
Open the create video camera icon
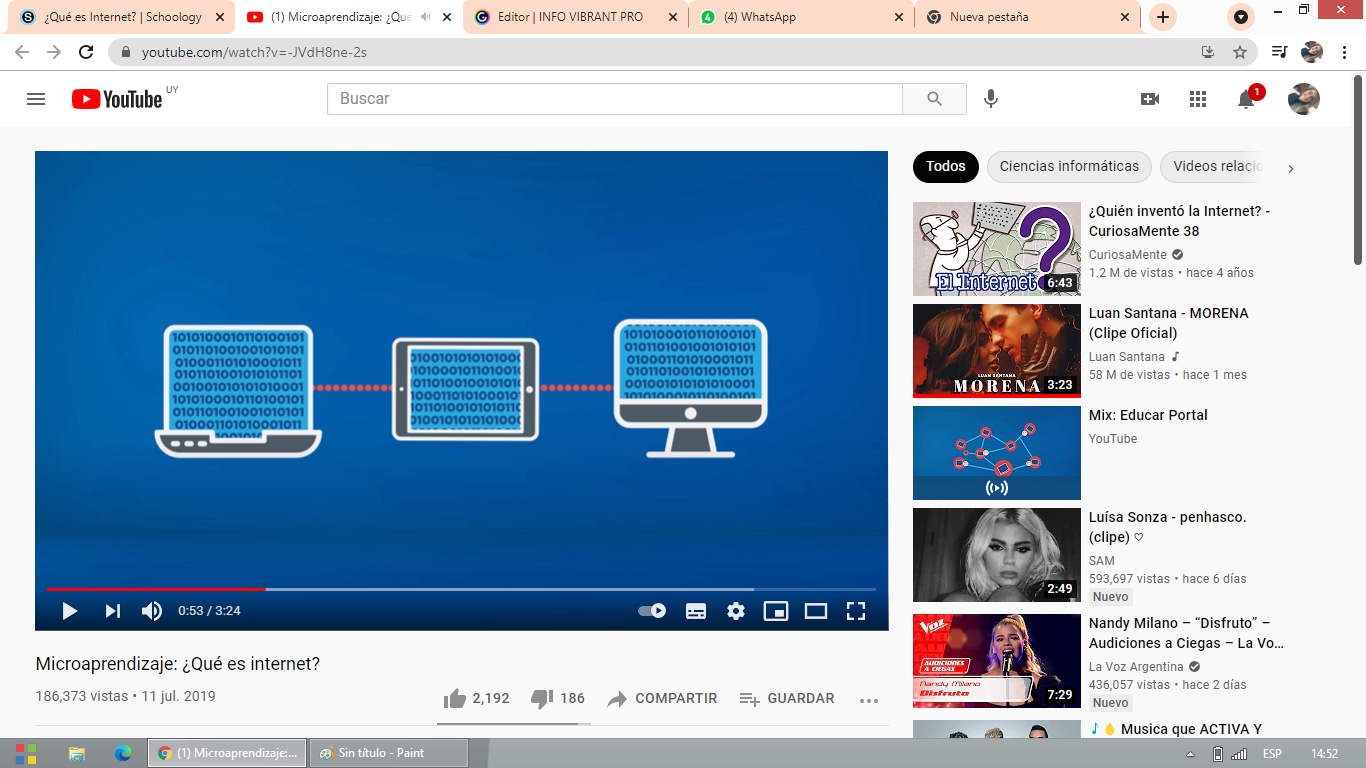(x=1150, y=99)
